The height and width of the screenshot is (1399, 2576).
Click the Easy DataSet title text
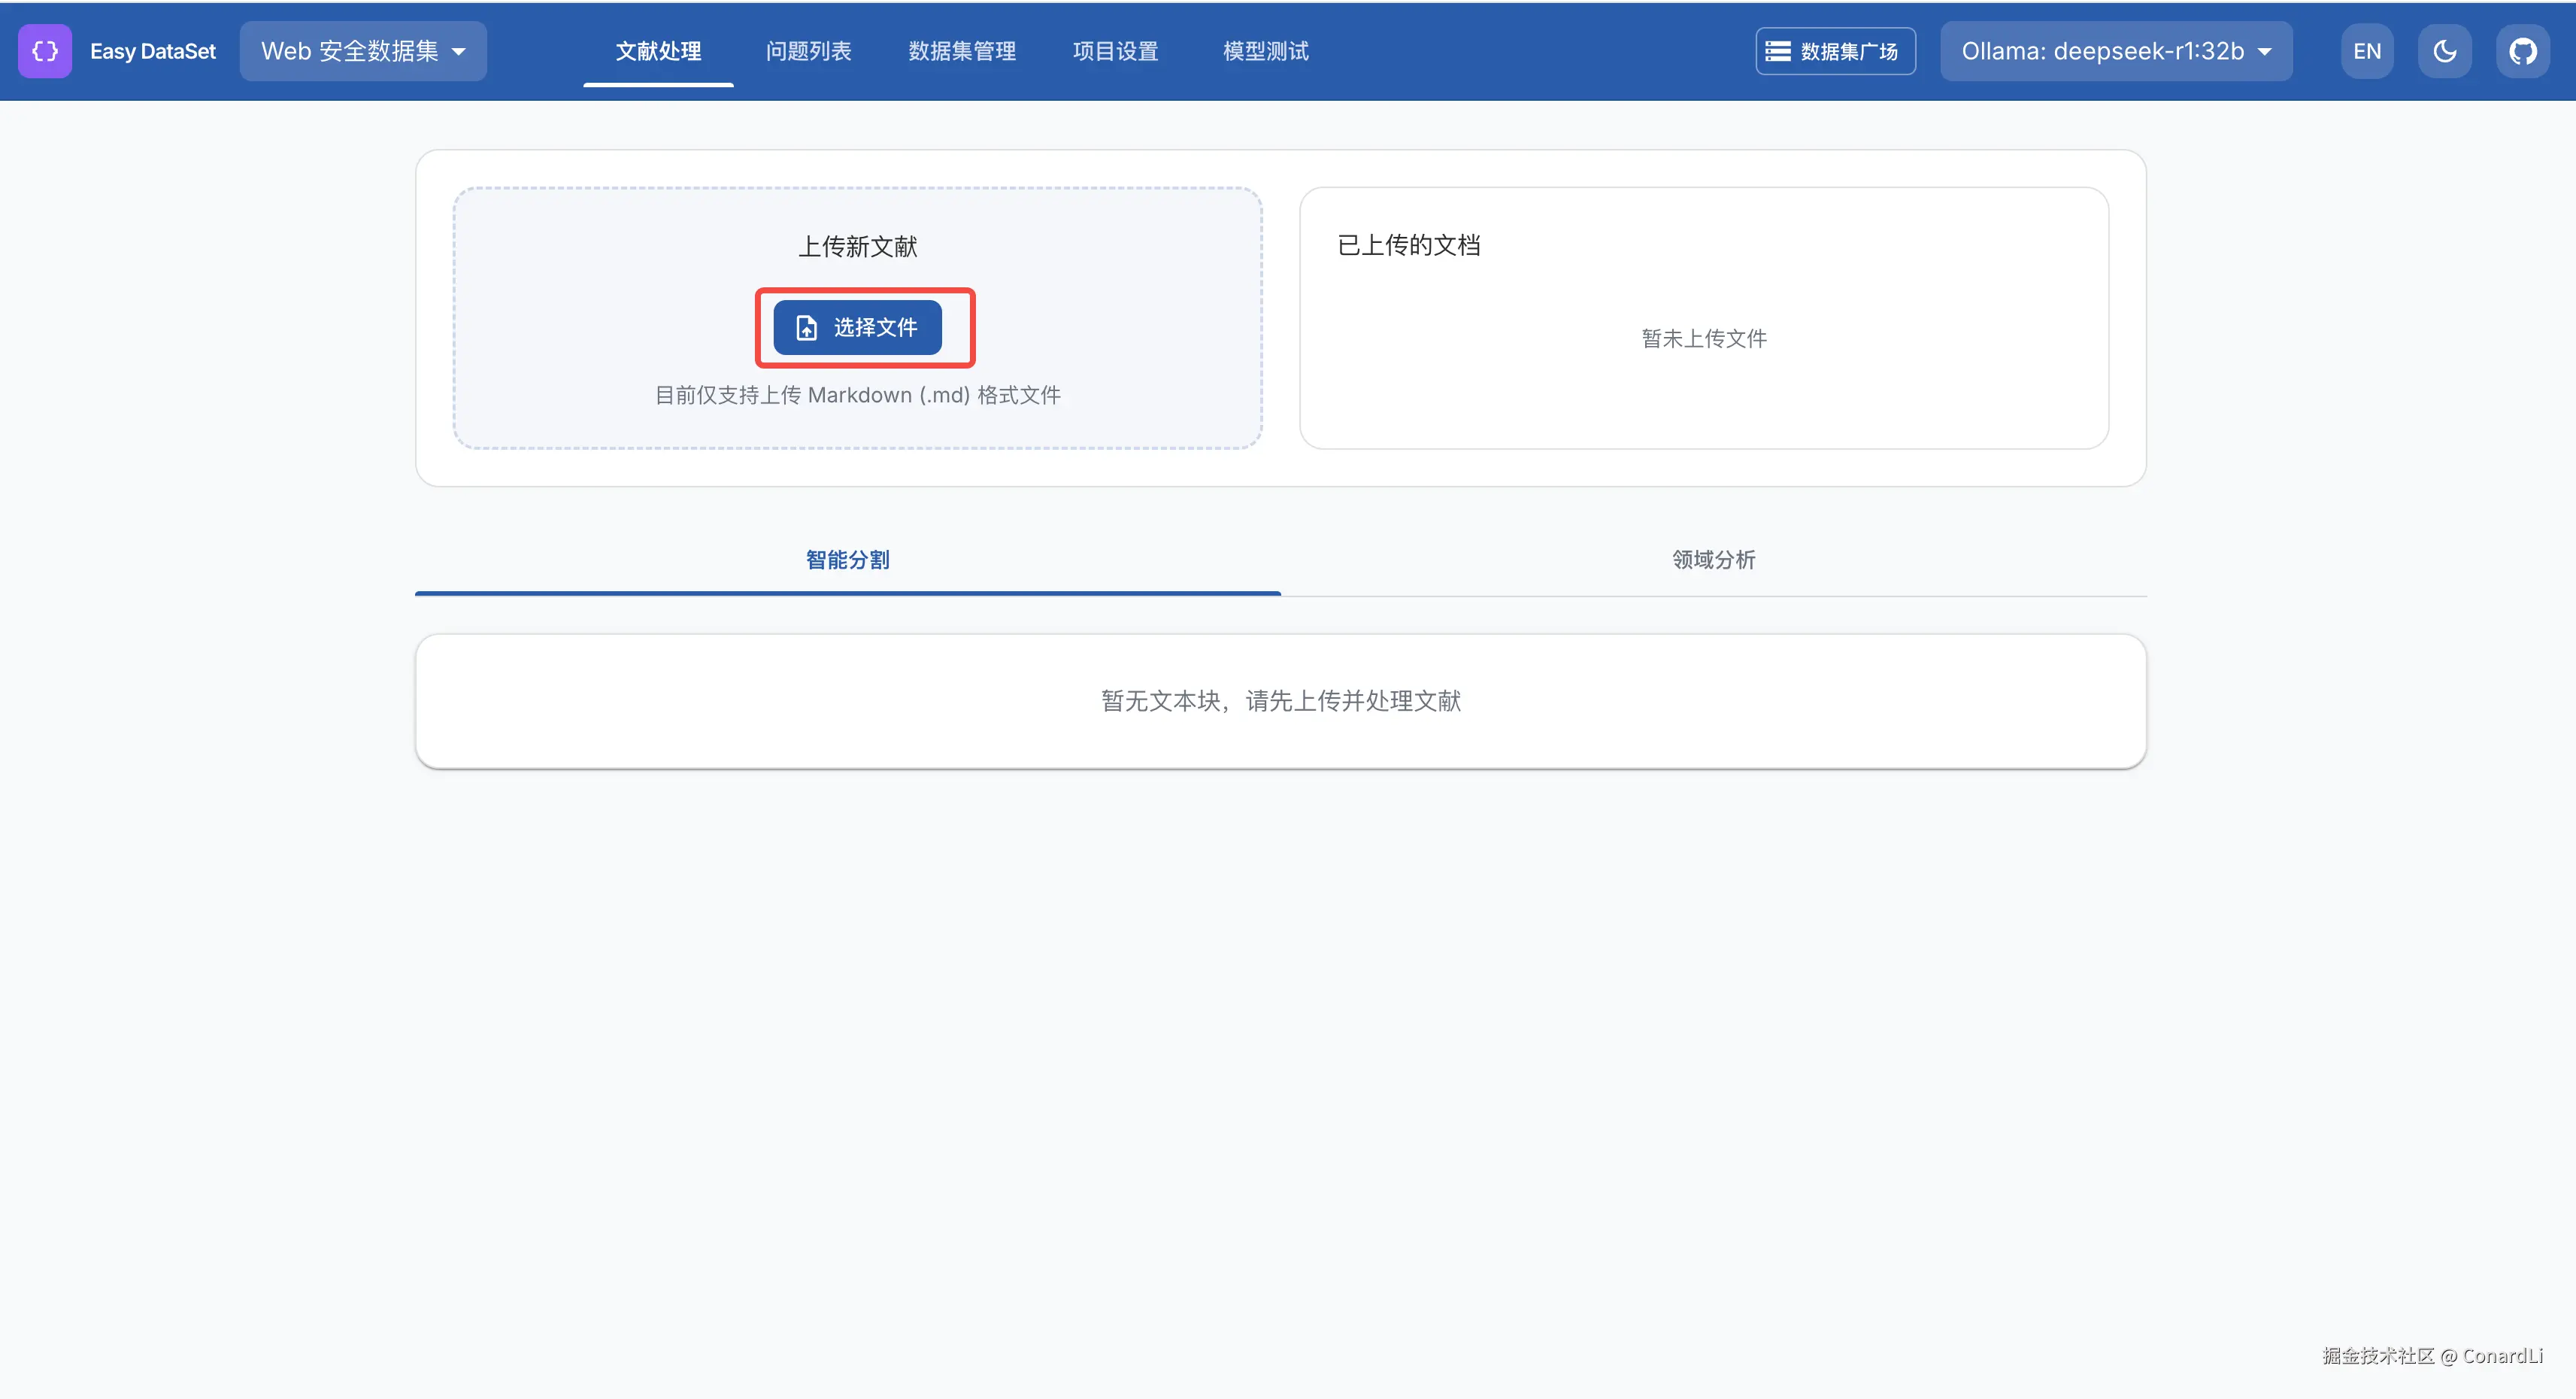pos(153,51)
